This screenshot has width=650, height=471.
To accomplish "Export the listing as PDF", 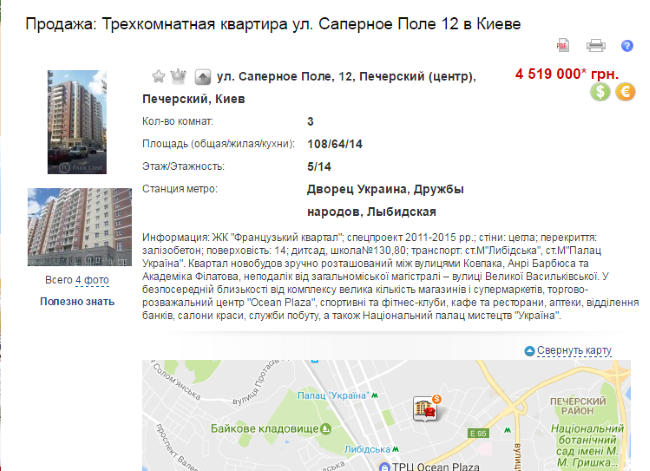I will click(x=563, y=45).
